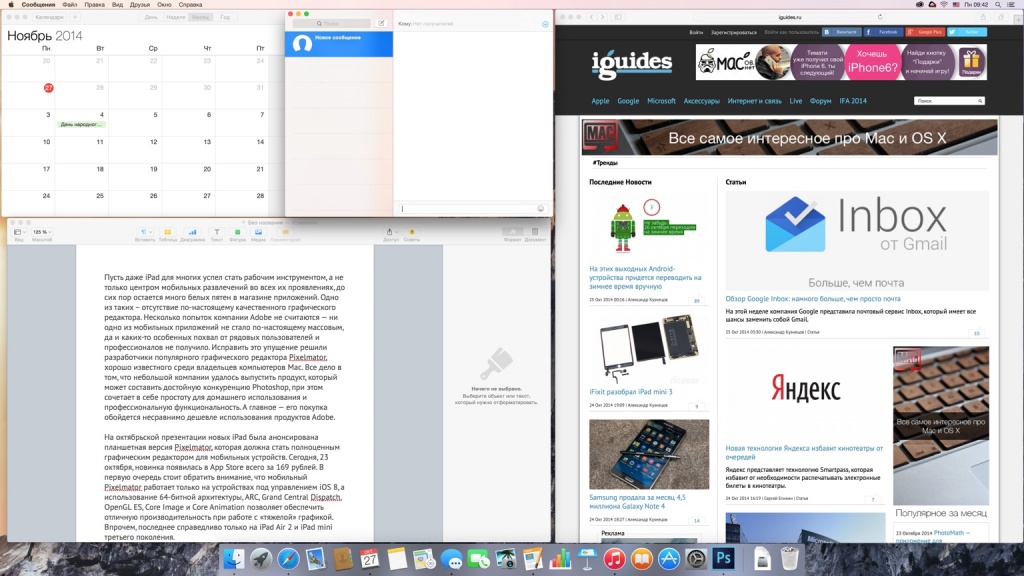The width and height of the screenshot is (1024, 576).
Task: Launch Launchpad rocket icon in dock
Action: tap(261, 559)
